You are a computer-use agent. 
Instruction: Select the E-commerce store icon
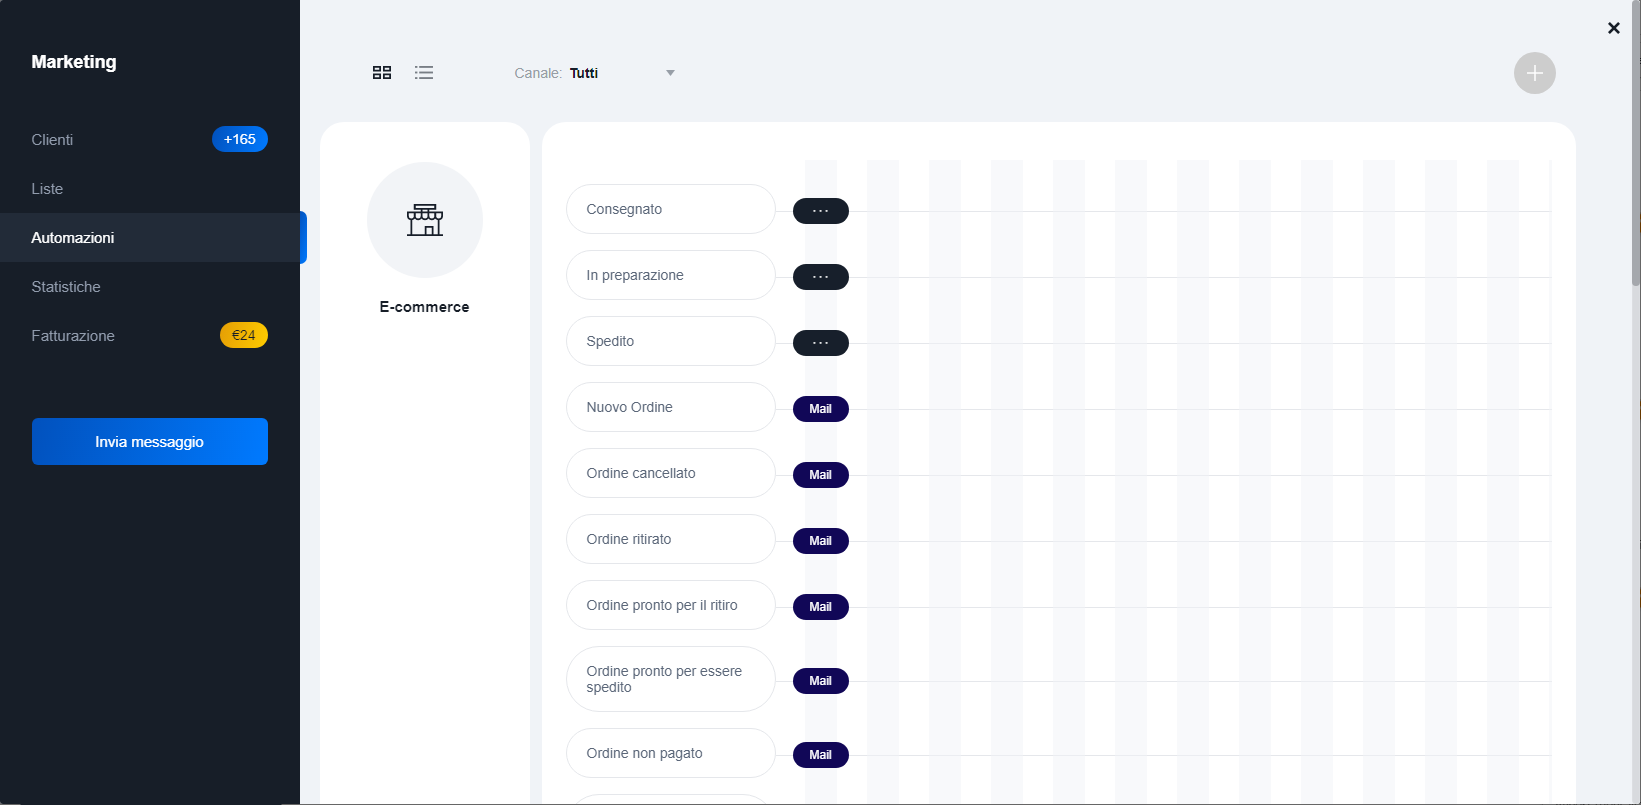(x=425, y=220)
